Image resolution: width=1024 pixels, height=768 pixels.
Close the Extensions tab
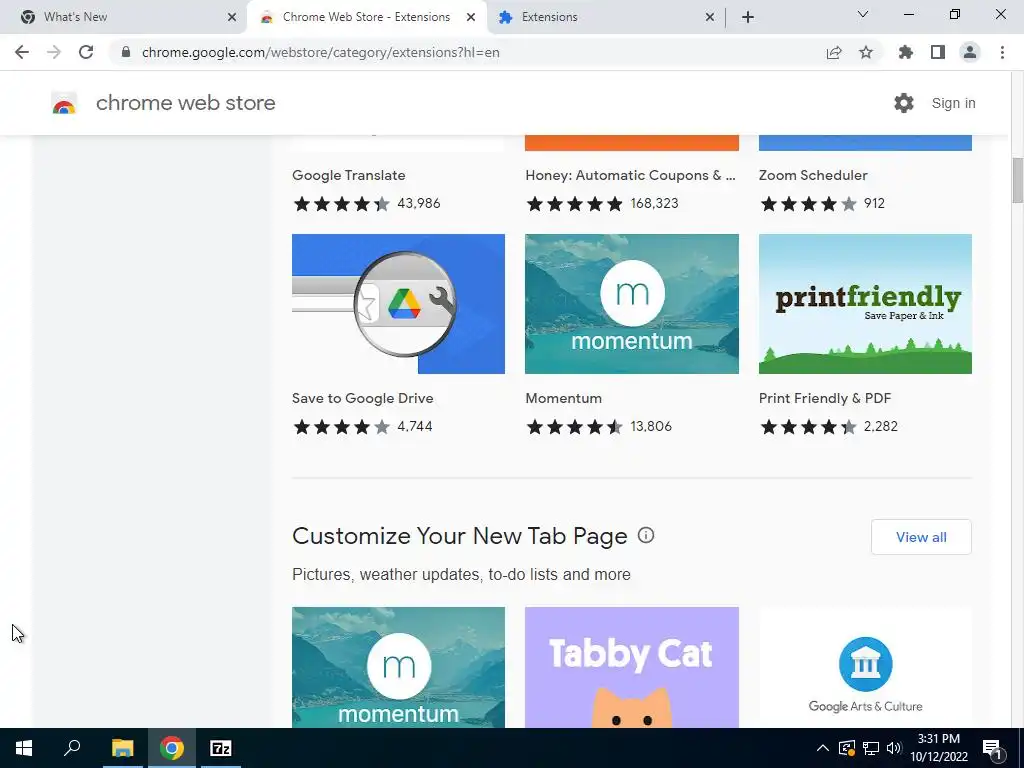710,17
